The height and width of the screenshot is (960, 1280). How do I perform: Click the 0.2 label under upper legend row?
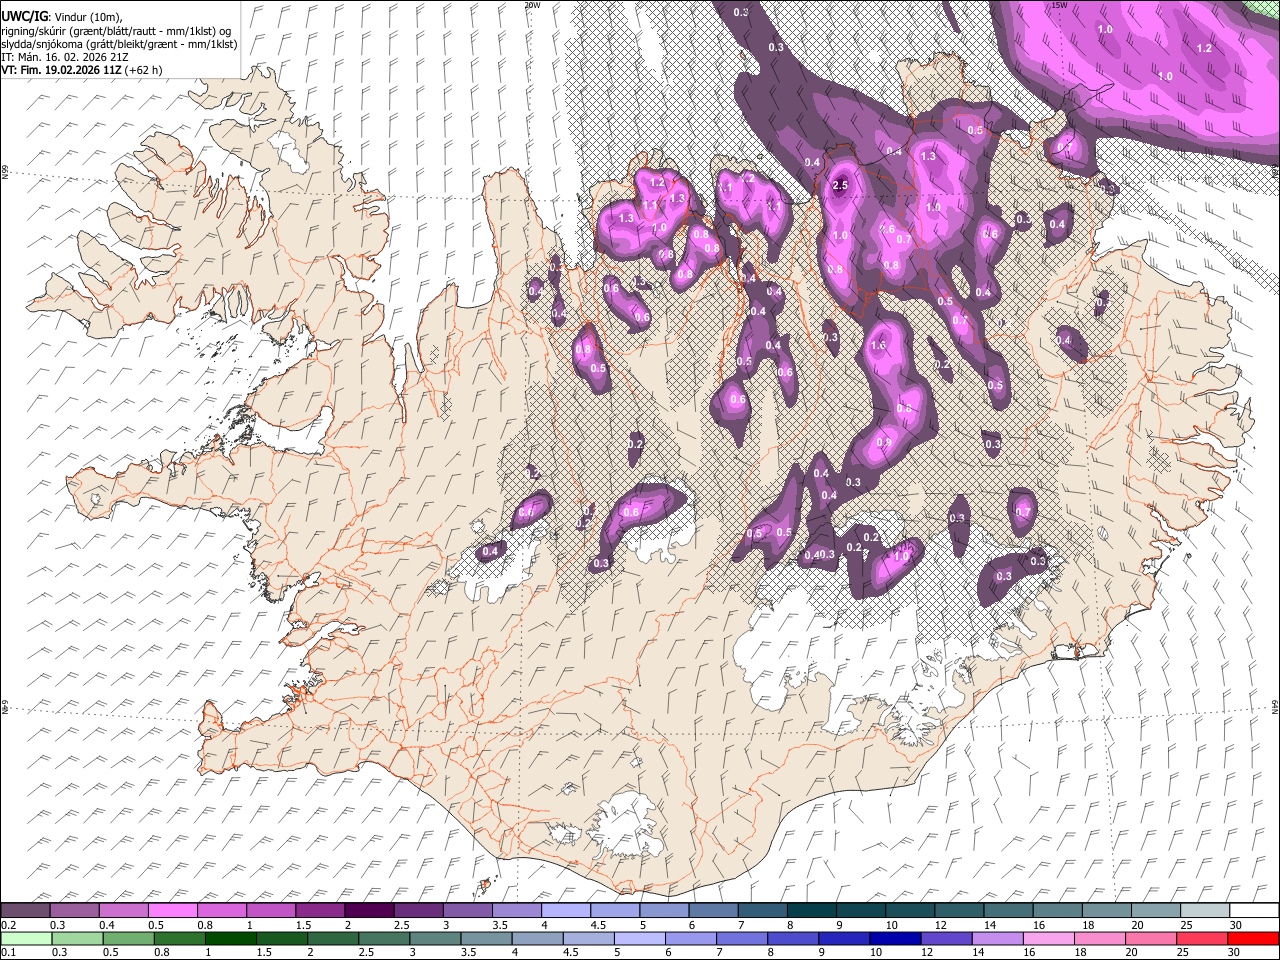pyautogui.click(x=8, y=925)
